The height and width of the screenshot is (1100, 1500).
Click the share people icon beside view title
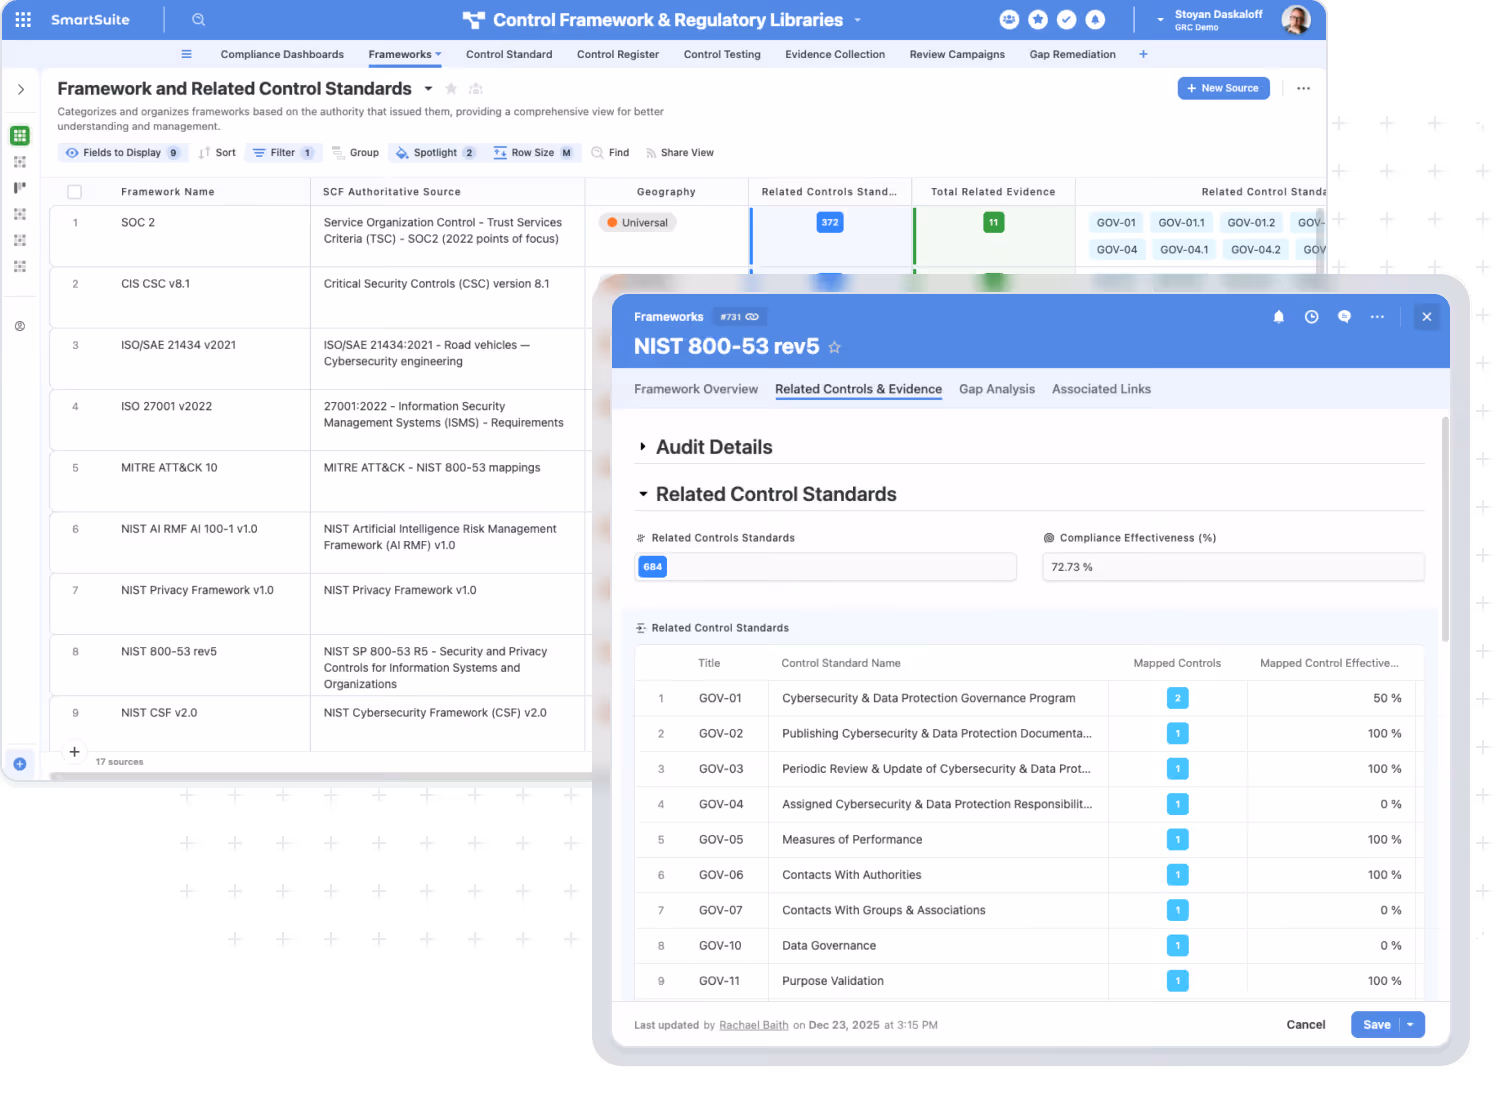tap(476, 89)
